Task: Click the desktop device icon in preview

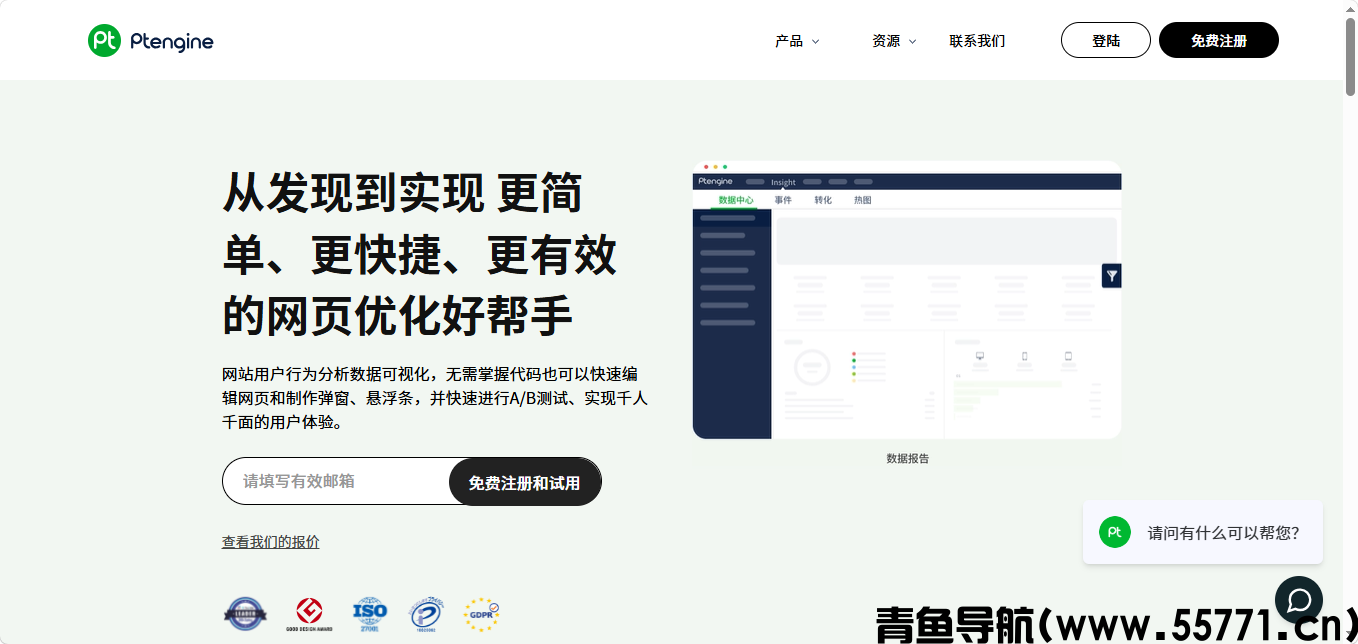Action: pyautogui.click(x=980, y=356)
